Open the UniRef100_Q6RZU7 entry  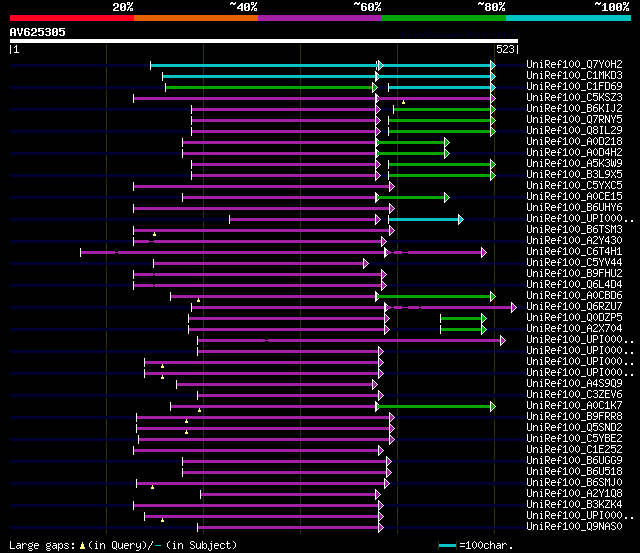coord(574,307)
